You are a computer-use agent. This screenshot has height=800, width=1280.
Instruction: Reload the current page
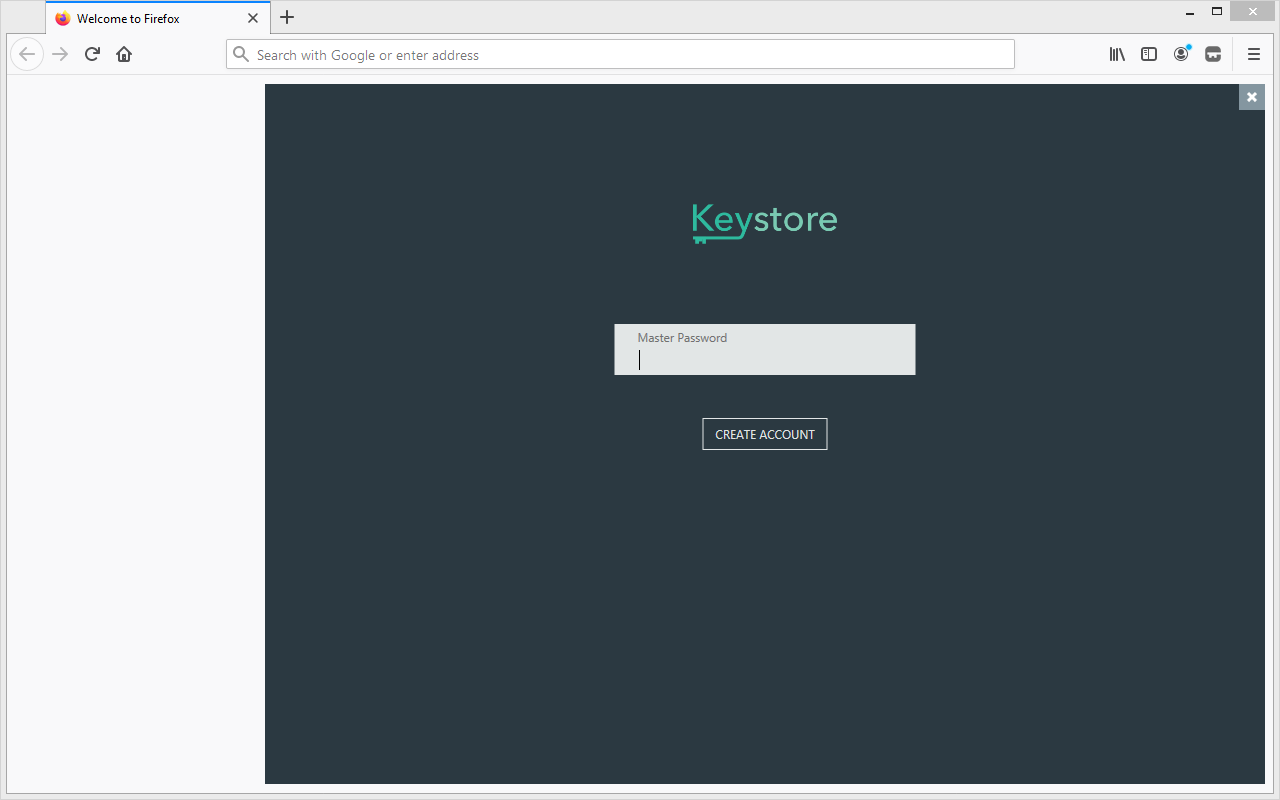(92, 54)
